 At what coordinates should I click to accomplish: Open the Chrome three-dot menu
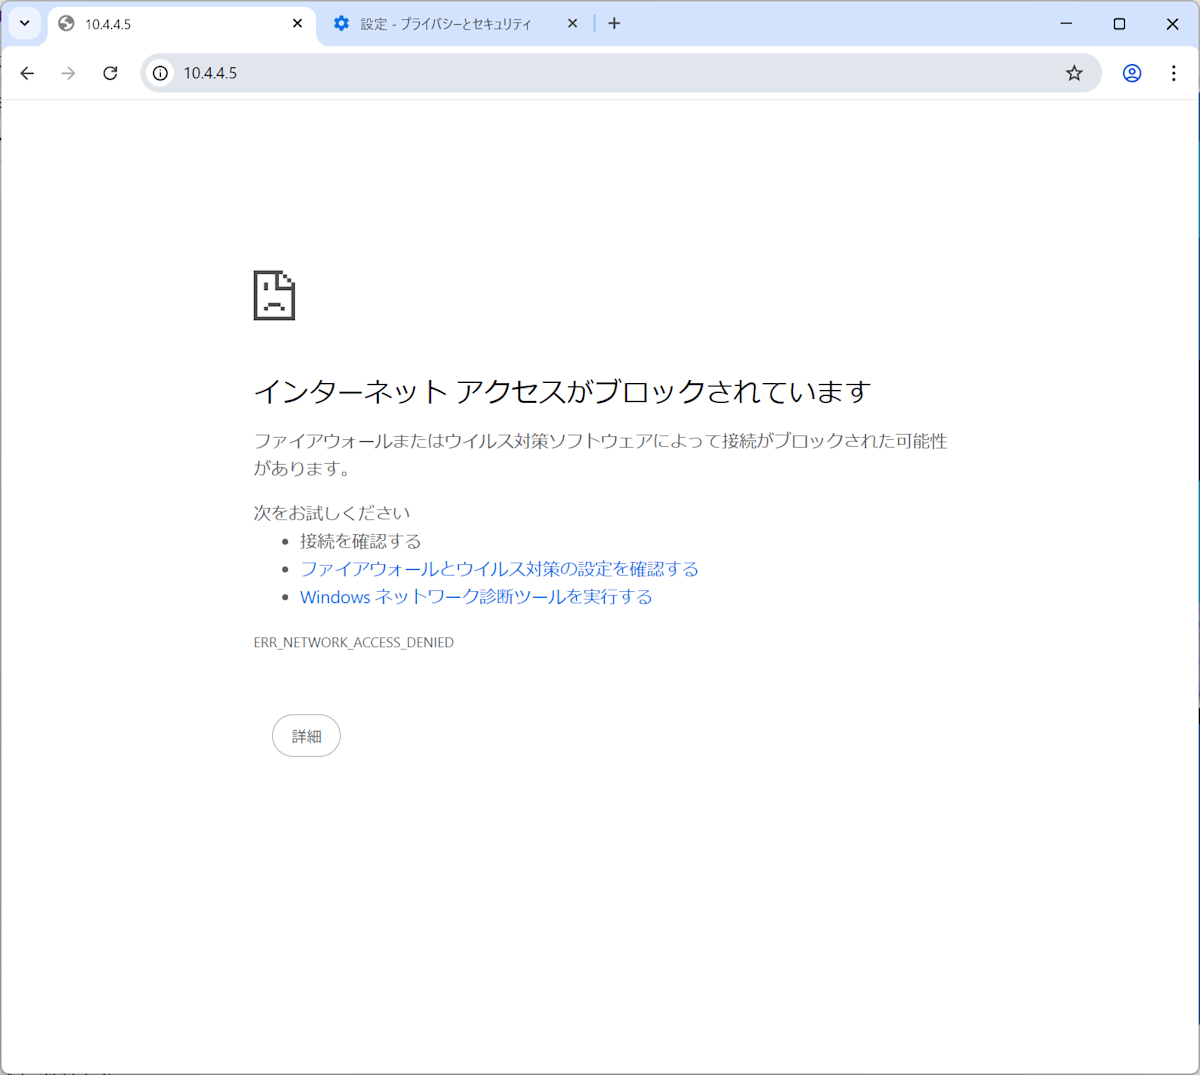[1173, 73]
